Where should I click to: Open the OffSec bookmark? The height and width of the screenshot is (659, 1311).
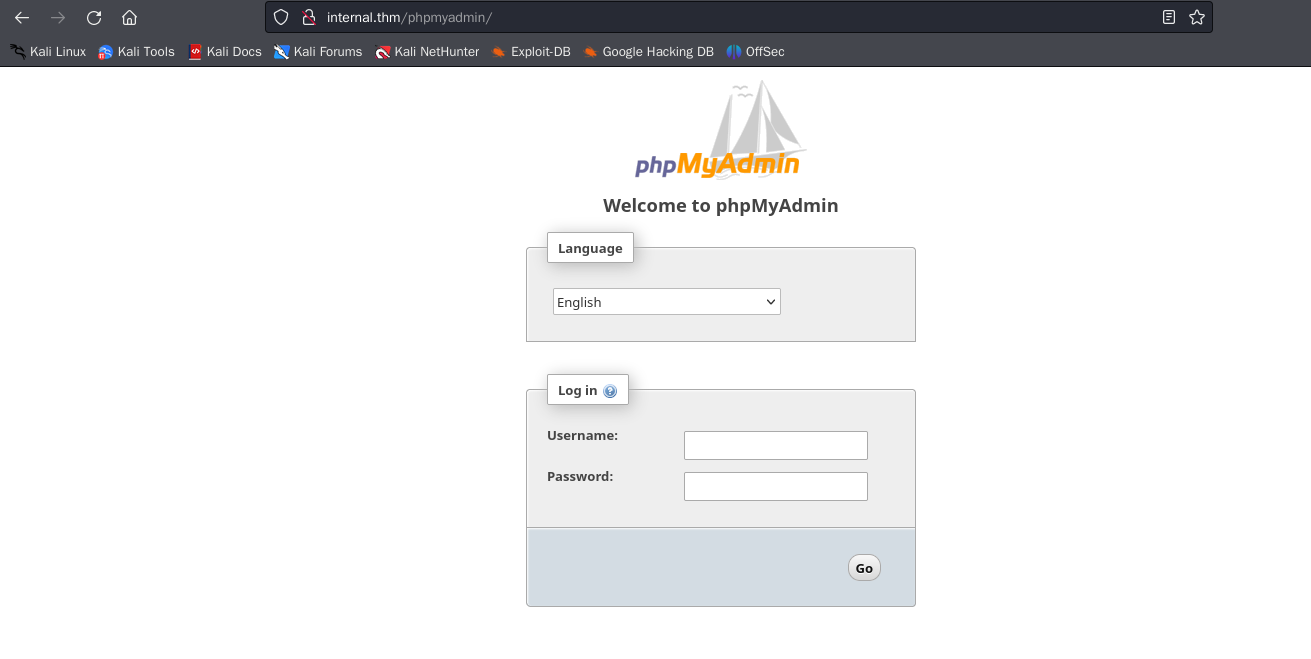click(x=755, y=51)
